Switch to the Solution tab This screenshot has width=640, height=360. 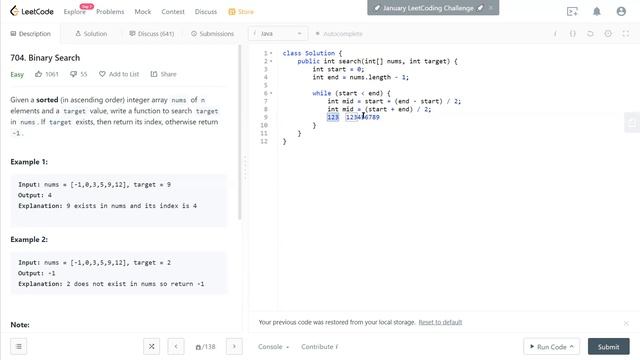point(91,33)
